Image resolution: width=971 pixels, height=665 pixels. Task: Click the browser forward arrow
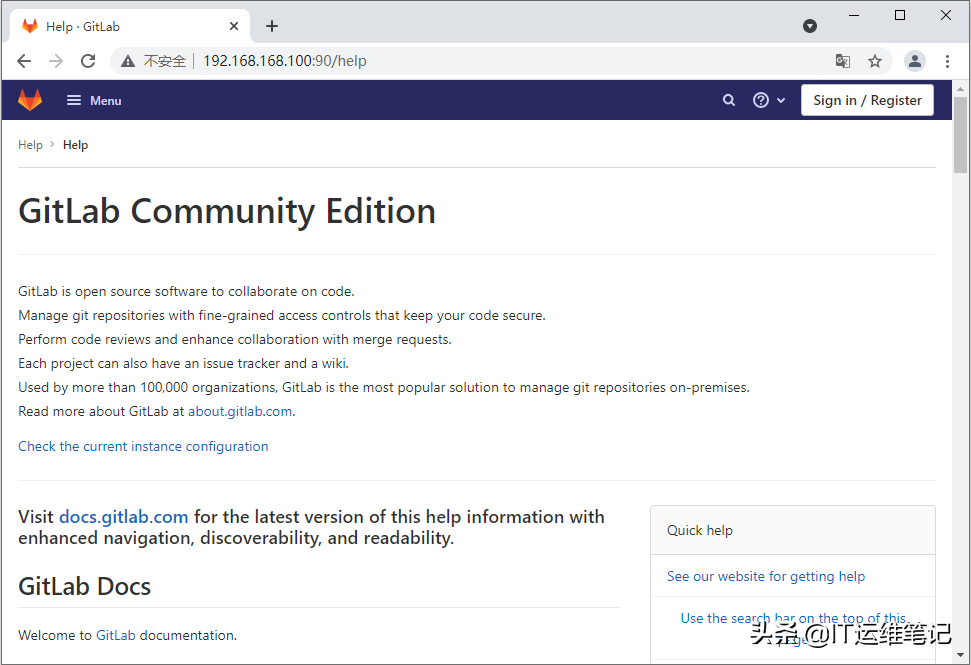56,61
